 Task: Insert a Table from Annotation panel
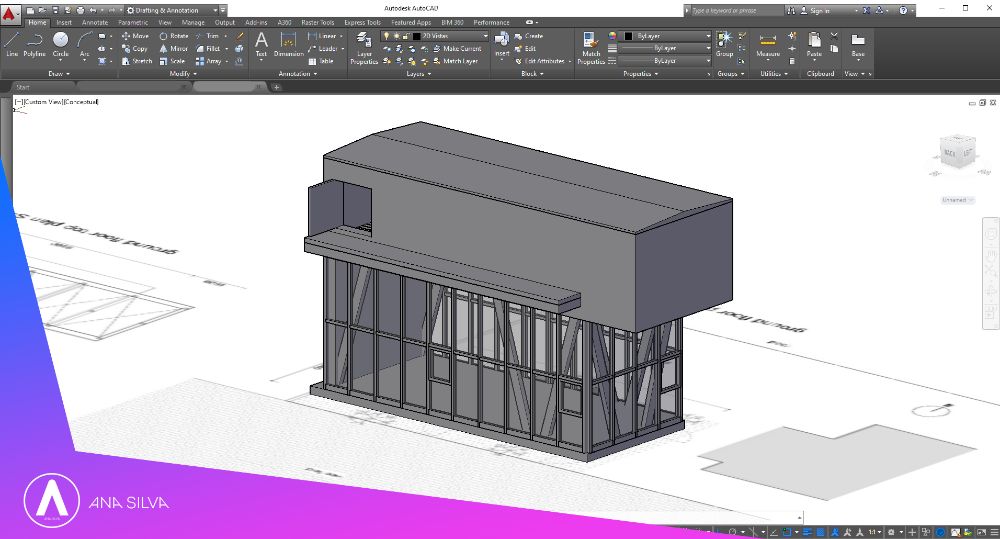[321, 61]
